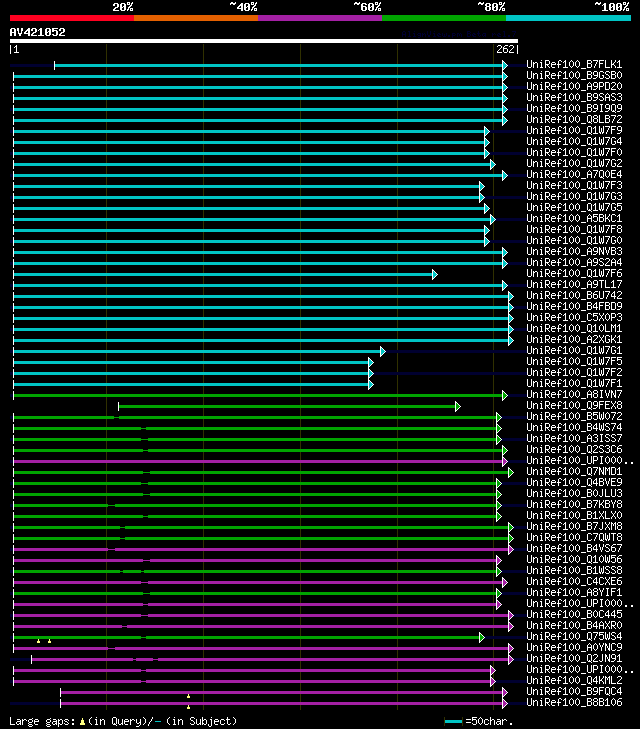Click the green alignment bar for UniRef100_Q9FEX8
The width and height of the screenshot is (640, 729).
click(x=288, y=407)
